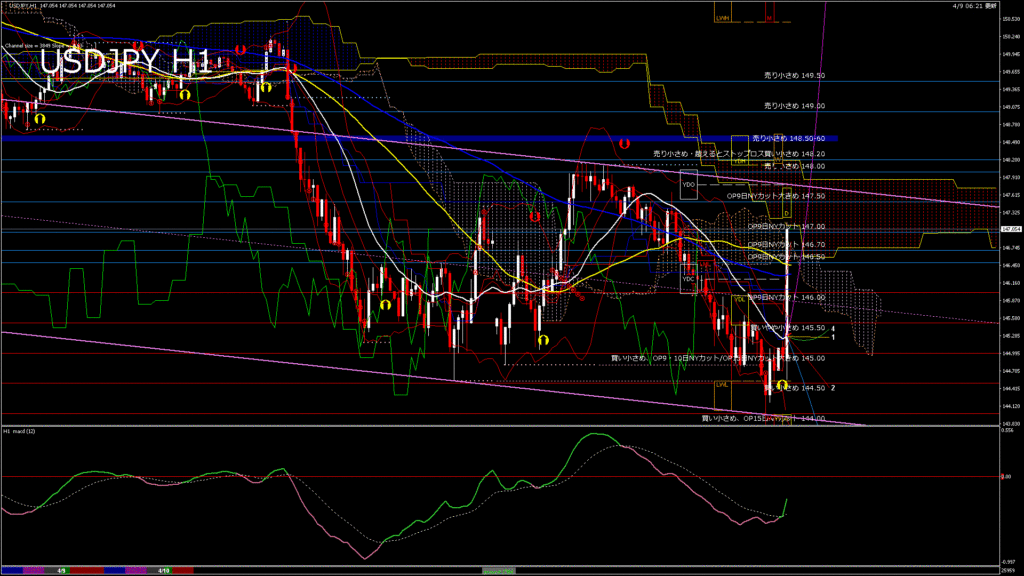Select the 4/10 date marker on the bottom bar
Viewport: 1024px width, 576px height.
163,571
